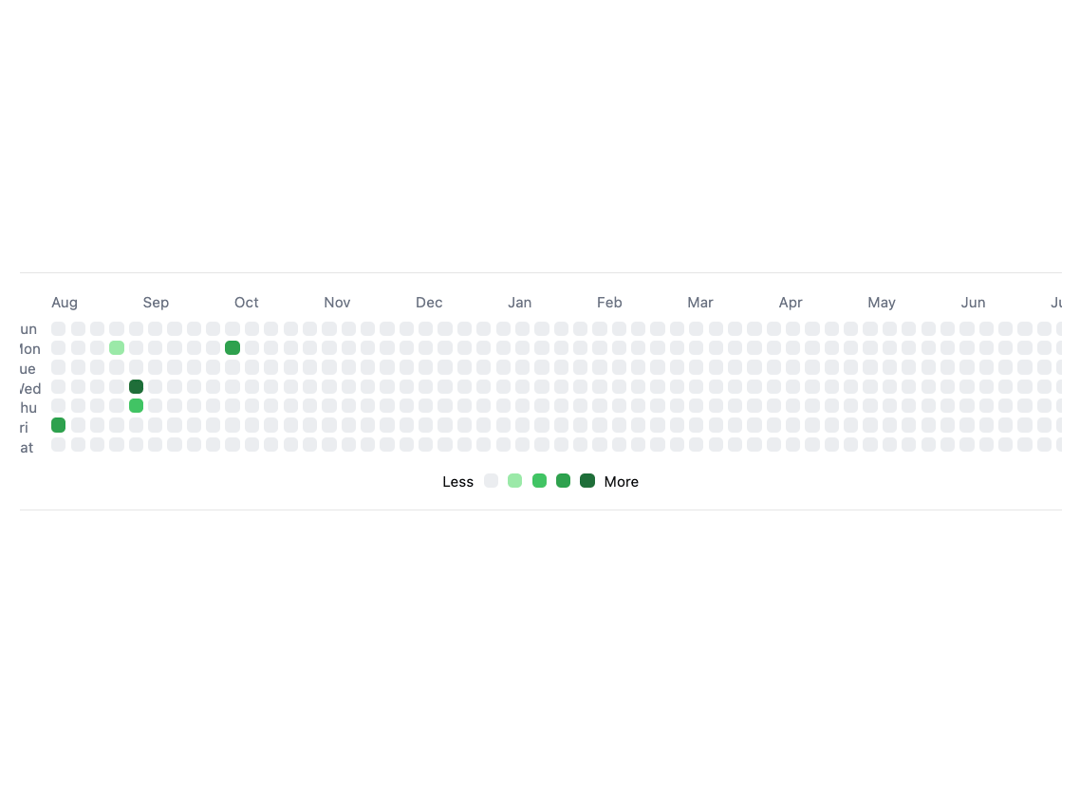Select the green Monday cell under Oct
The width and height of the screenshot is (1080, 797).
(x=232, y=348)
